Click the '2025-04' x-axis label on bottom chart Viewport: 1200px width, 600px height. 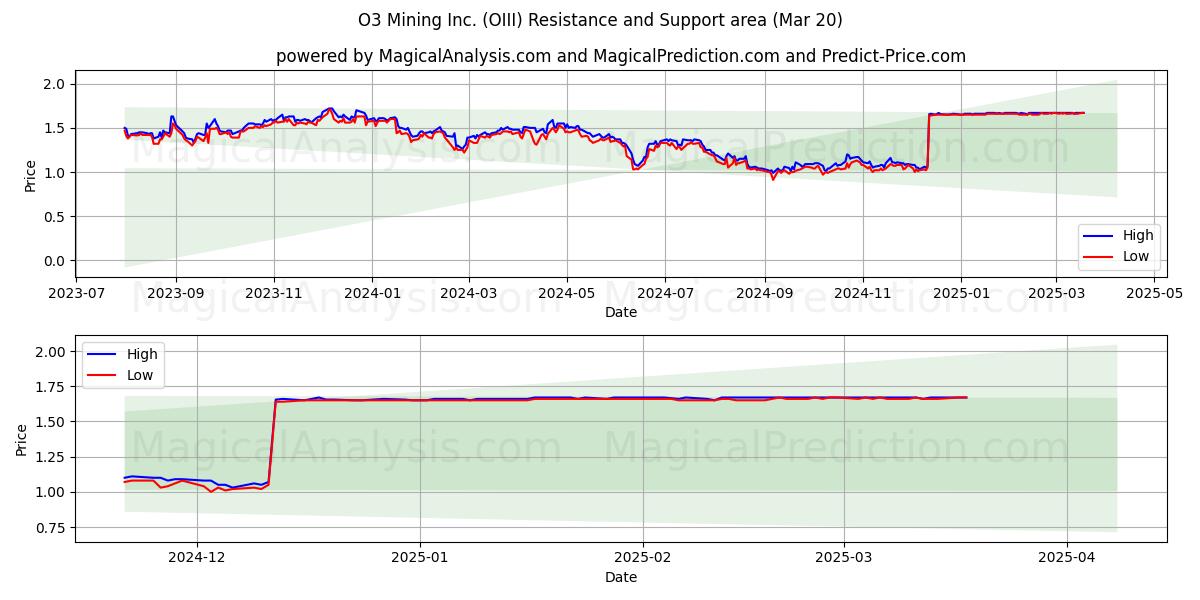click(1068, 559)
